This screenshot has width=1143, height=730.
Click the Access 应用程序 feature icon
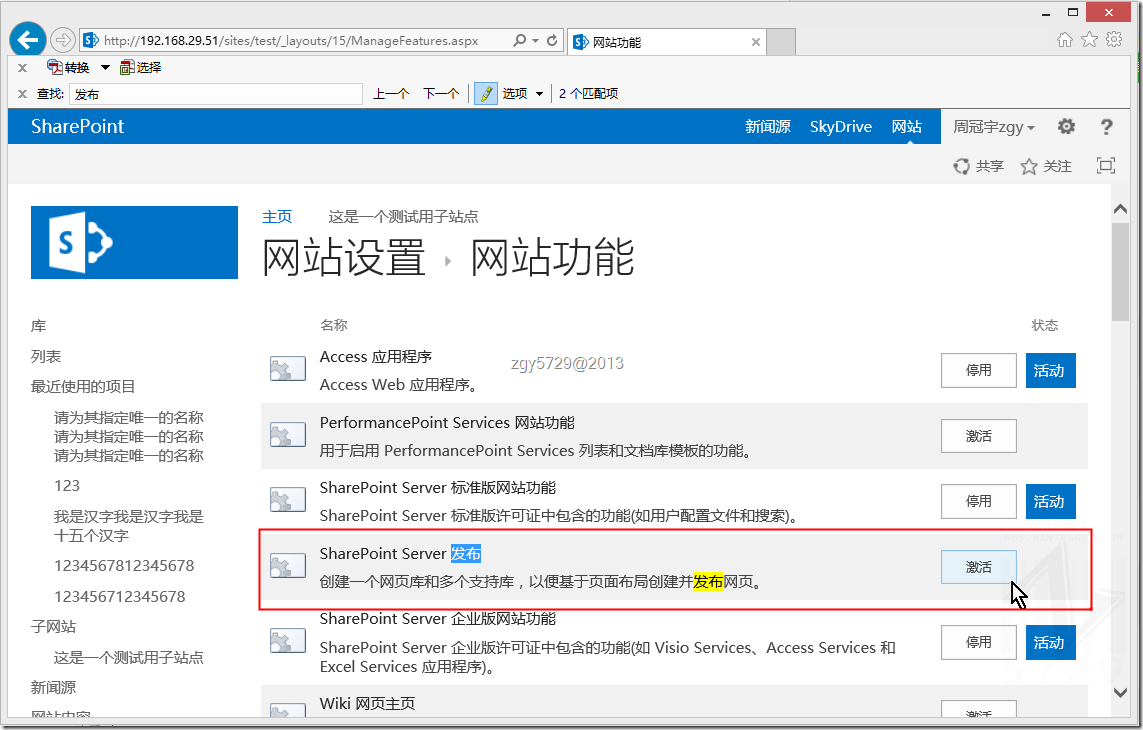(287, 369)
